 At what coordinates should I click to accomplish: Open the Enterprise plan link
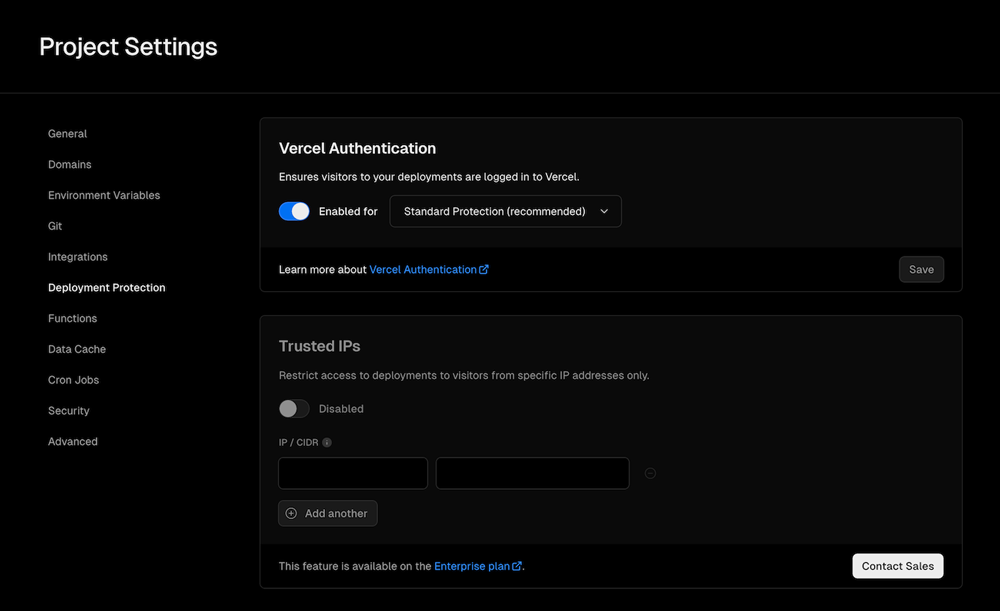click(478, 566)
